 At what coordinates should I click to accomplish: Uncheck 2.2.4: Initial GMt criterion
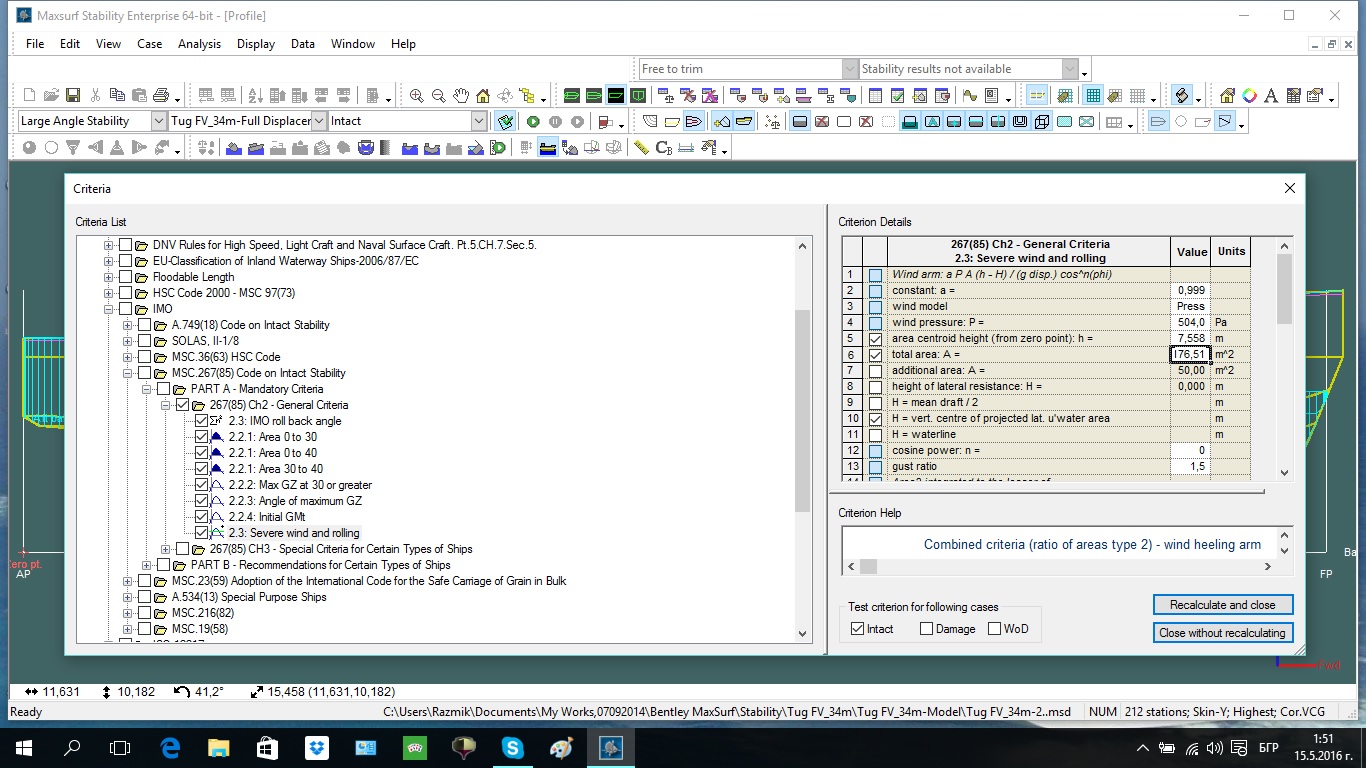click(201, 517)
